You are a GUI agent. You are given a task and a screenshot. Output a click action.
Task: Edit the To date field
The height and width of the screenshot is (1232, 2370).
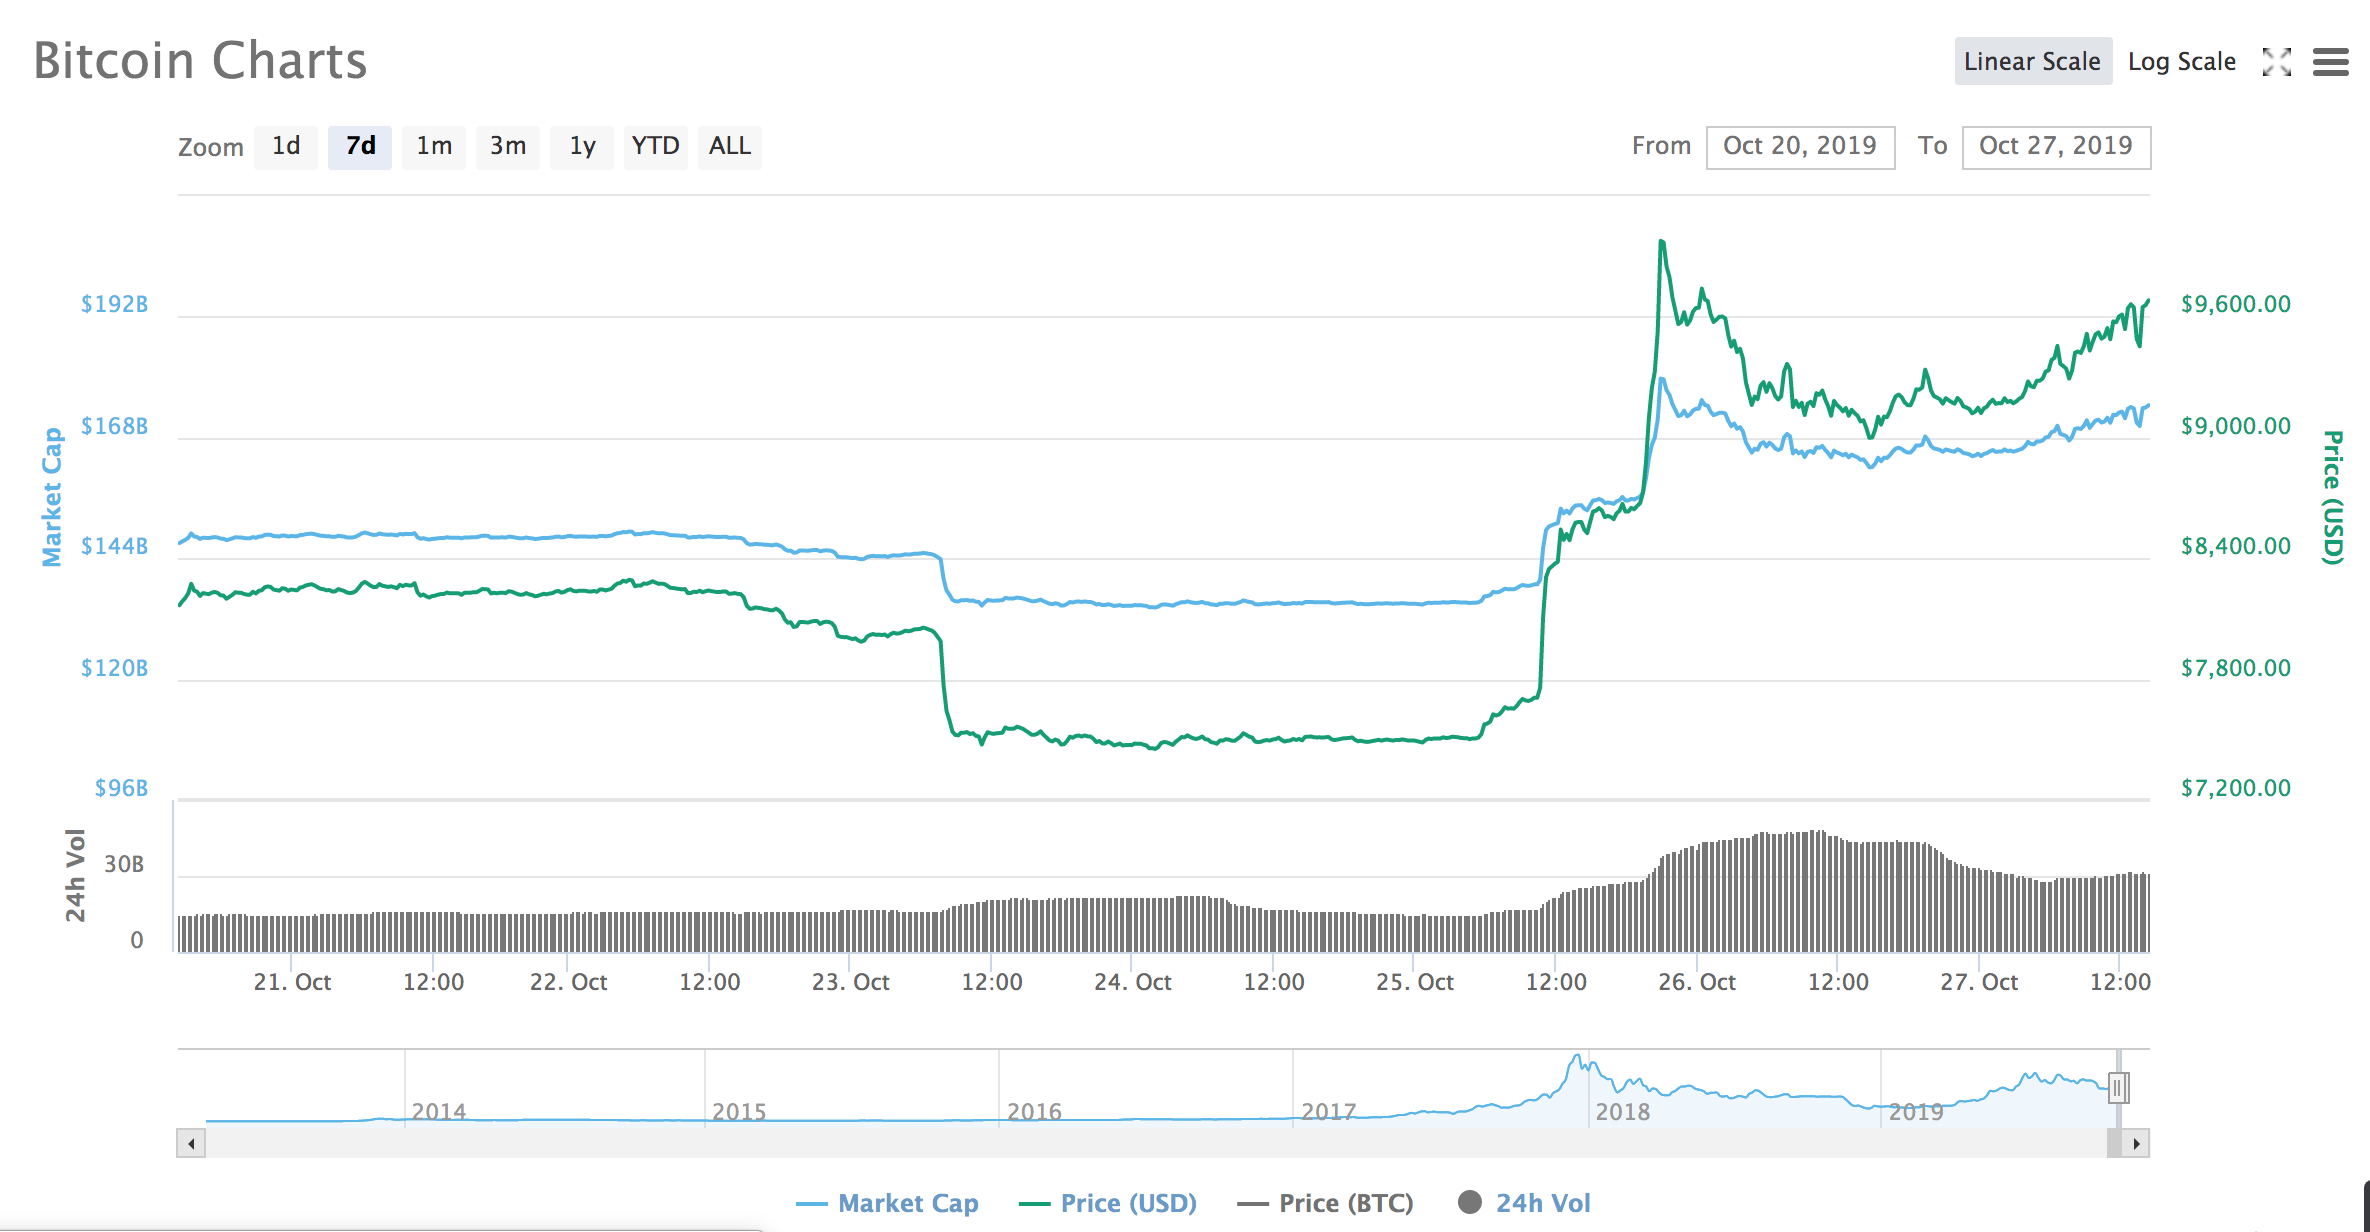pos(2055,146)
